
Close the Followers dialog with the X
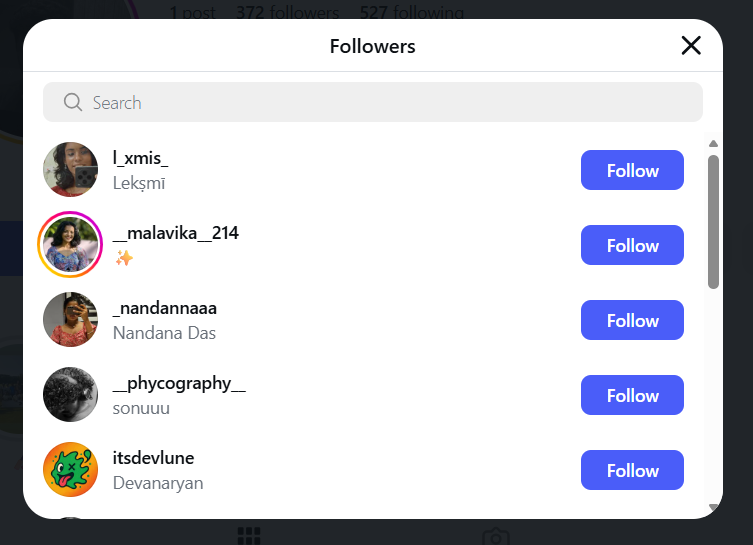[x=691, y=45]
